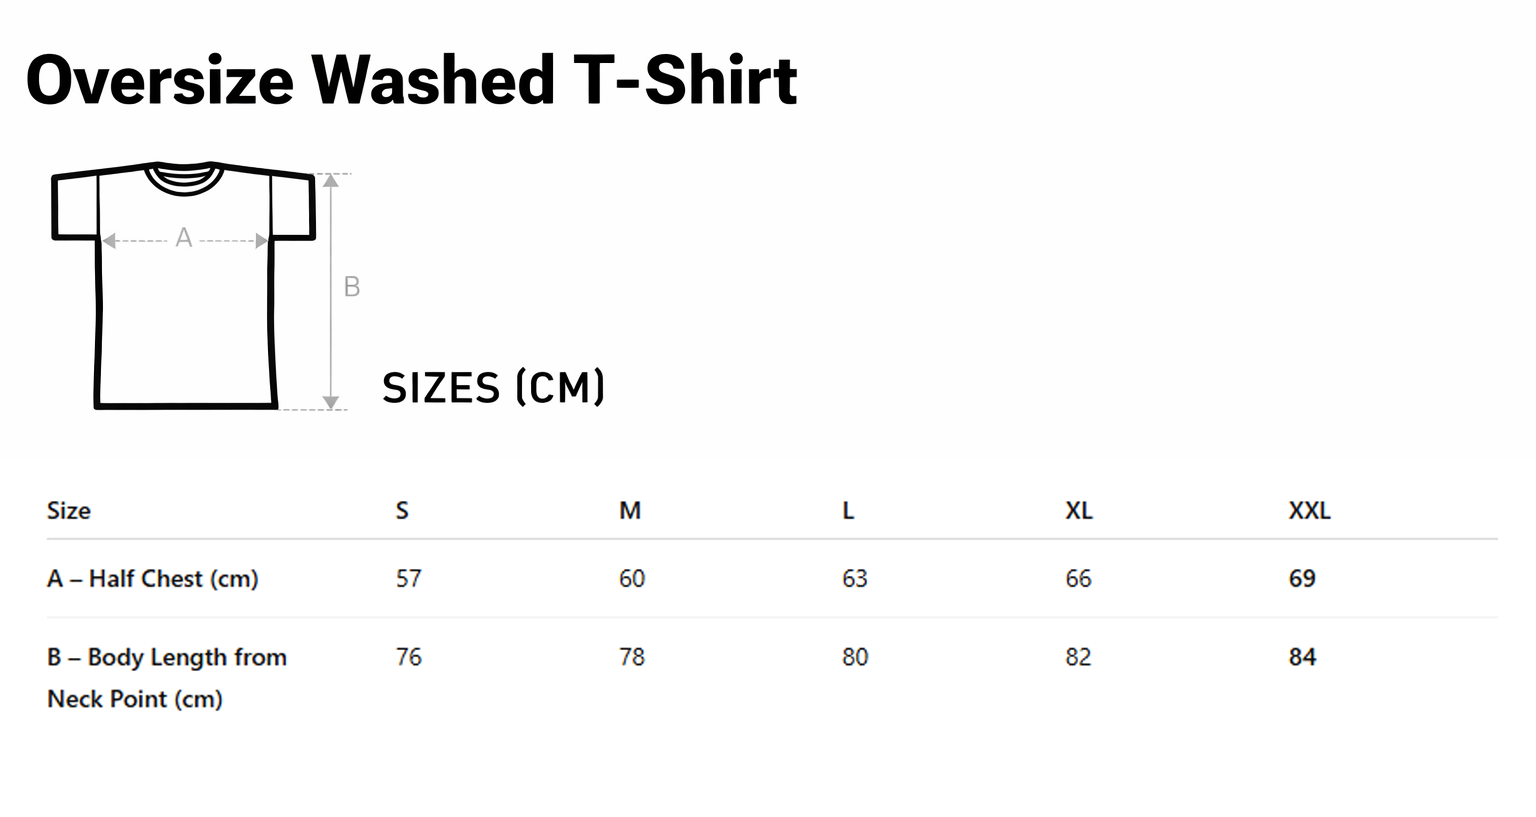Select the Size column header

(69, 511)
